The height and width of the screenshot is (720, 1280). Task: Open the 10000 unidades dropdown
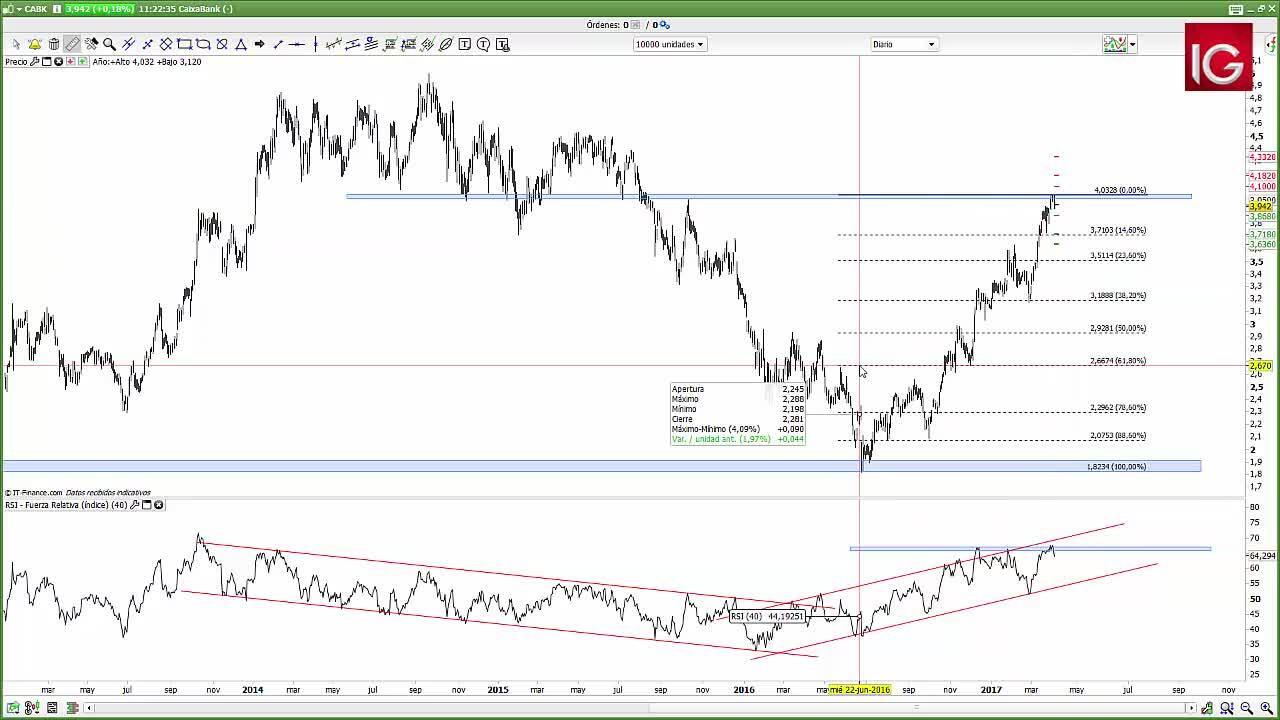point(669,44)
